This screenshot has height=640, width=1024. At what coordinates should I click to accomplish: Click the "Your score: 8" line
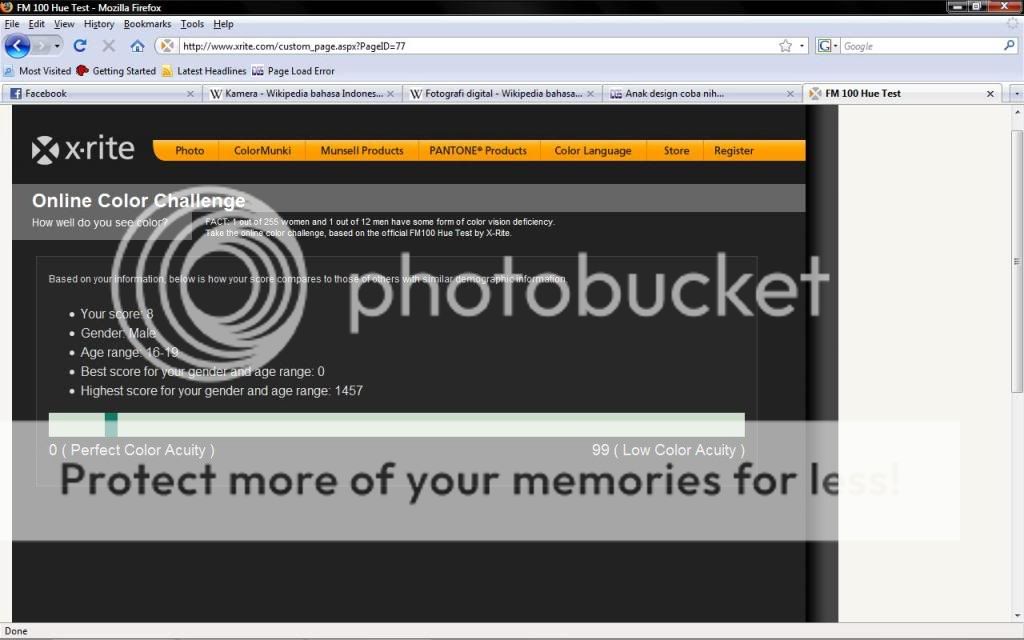pyautogui.click(x=117, y=314)
